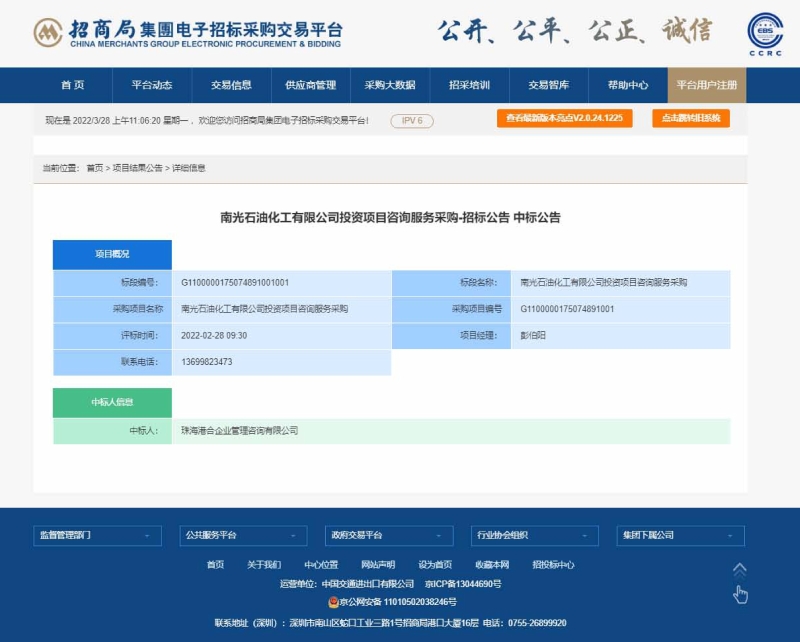
Task: Open the 行业协会组织 dropdown list
Action: [534, 535]
